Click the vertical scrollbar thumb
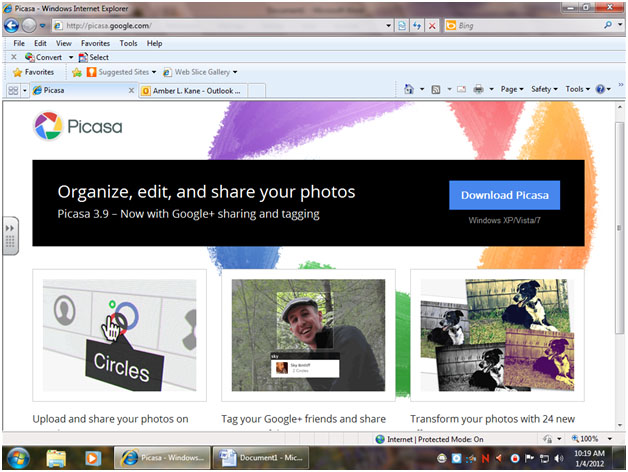 (x=620, y=228)
